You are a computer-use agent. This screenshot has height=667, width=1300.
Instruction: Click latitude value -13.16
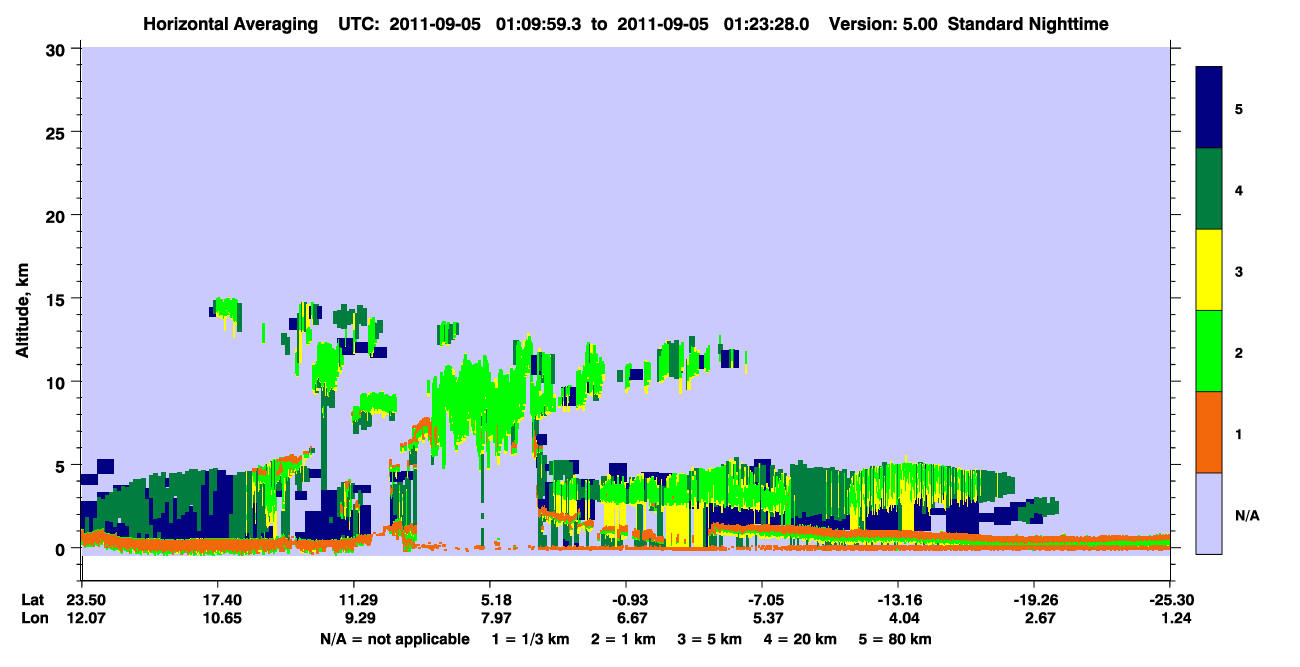[x=898, y=600]
